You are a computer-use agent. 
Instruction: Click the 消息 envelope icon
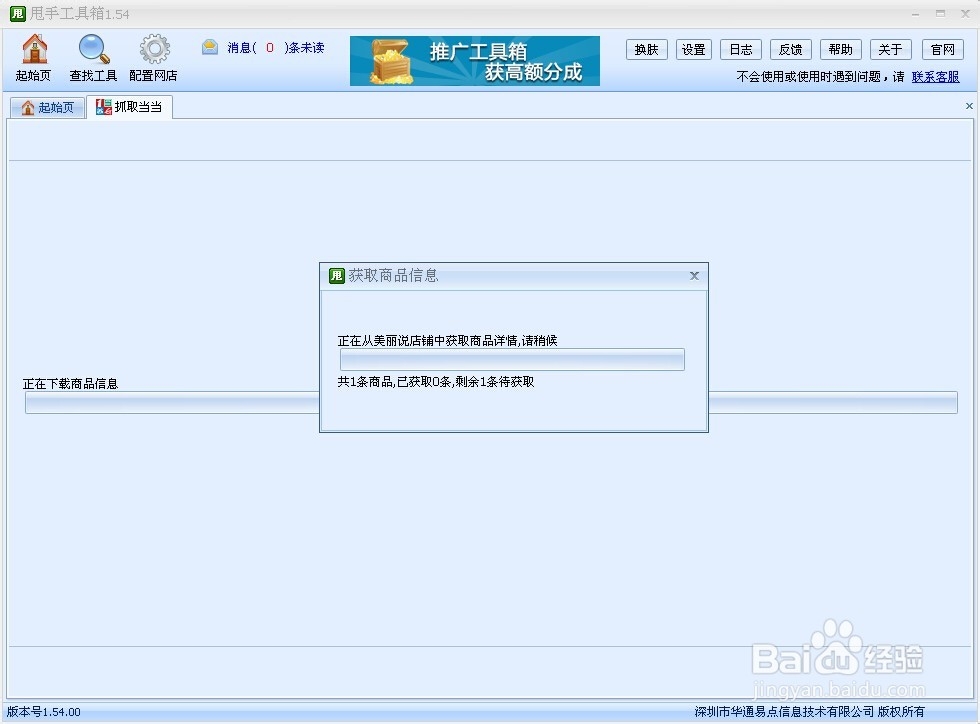[x=209, y=46]
